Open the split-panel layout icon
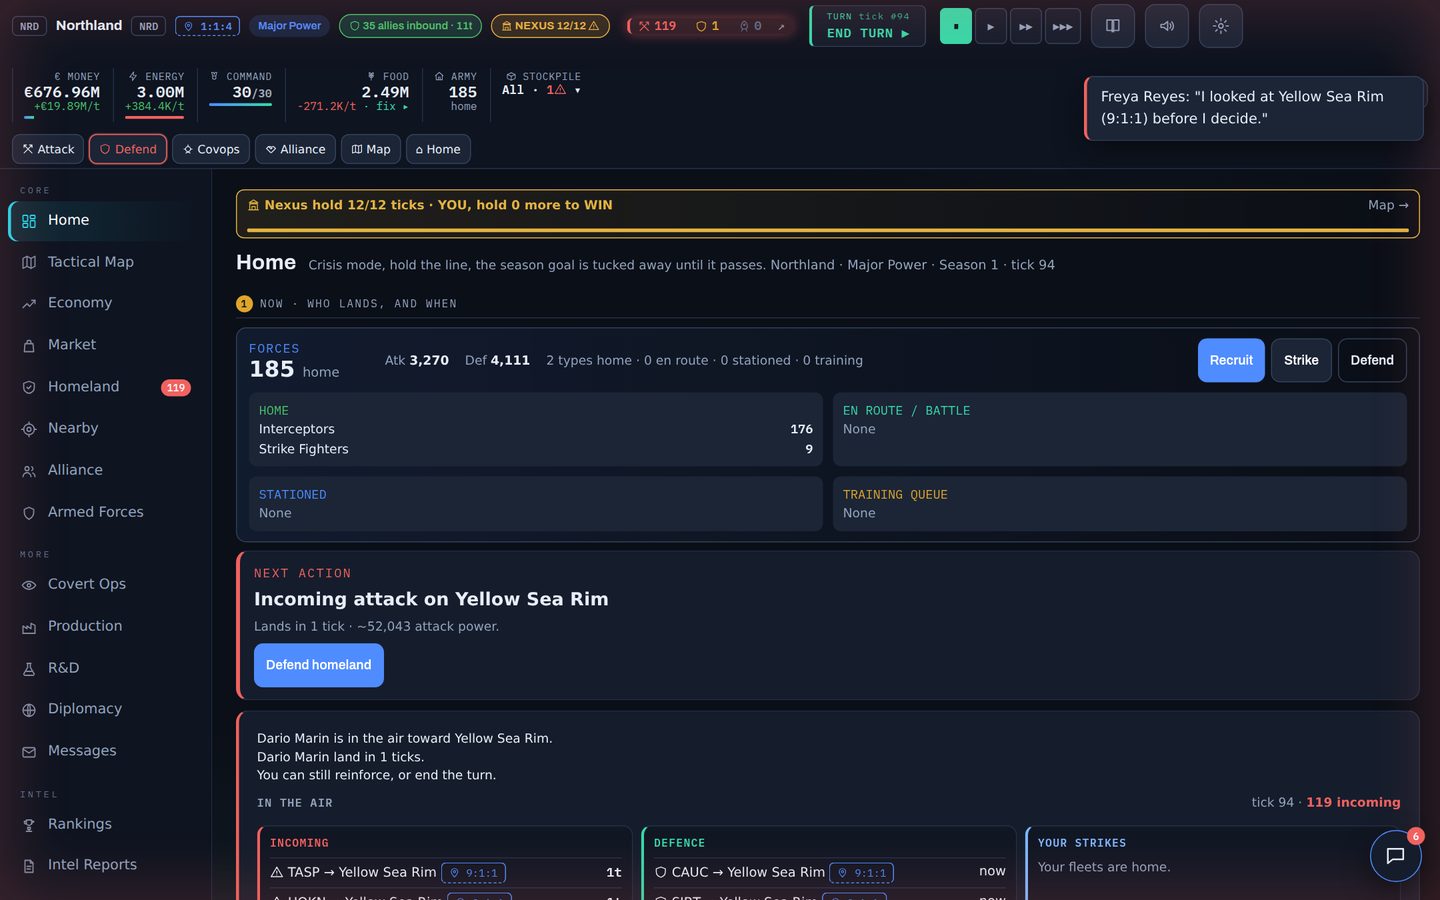This screenshot has height=900, width=1440. pos(1112,26)
